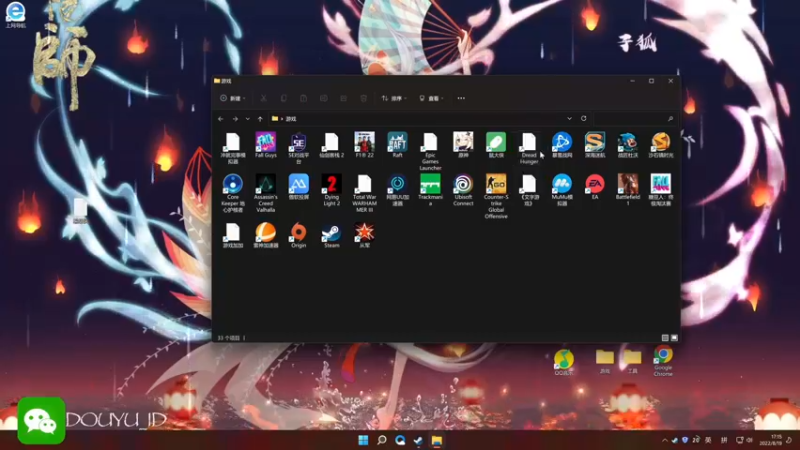Open the IE navigation desktop shortcut
The image size is (800, 450).
(x=15, y=15)
